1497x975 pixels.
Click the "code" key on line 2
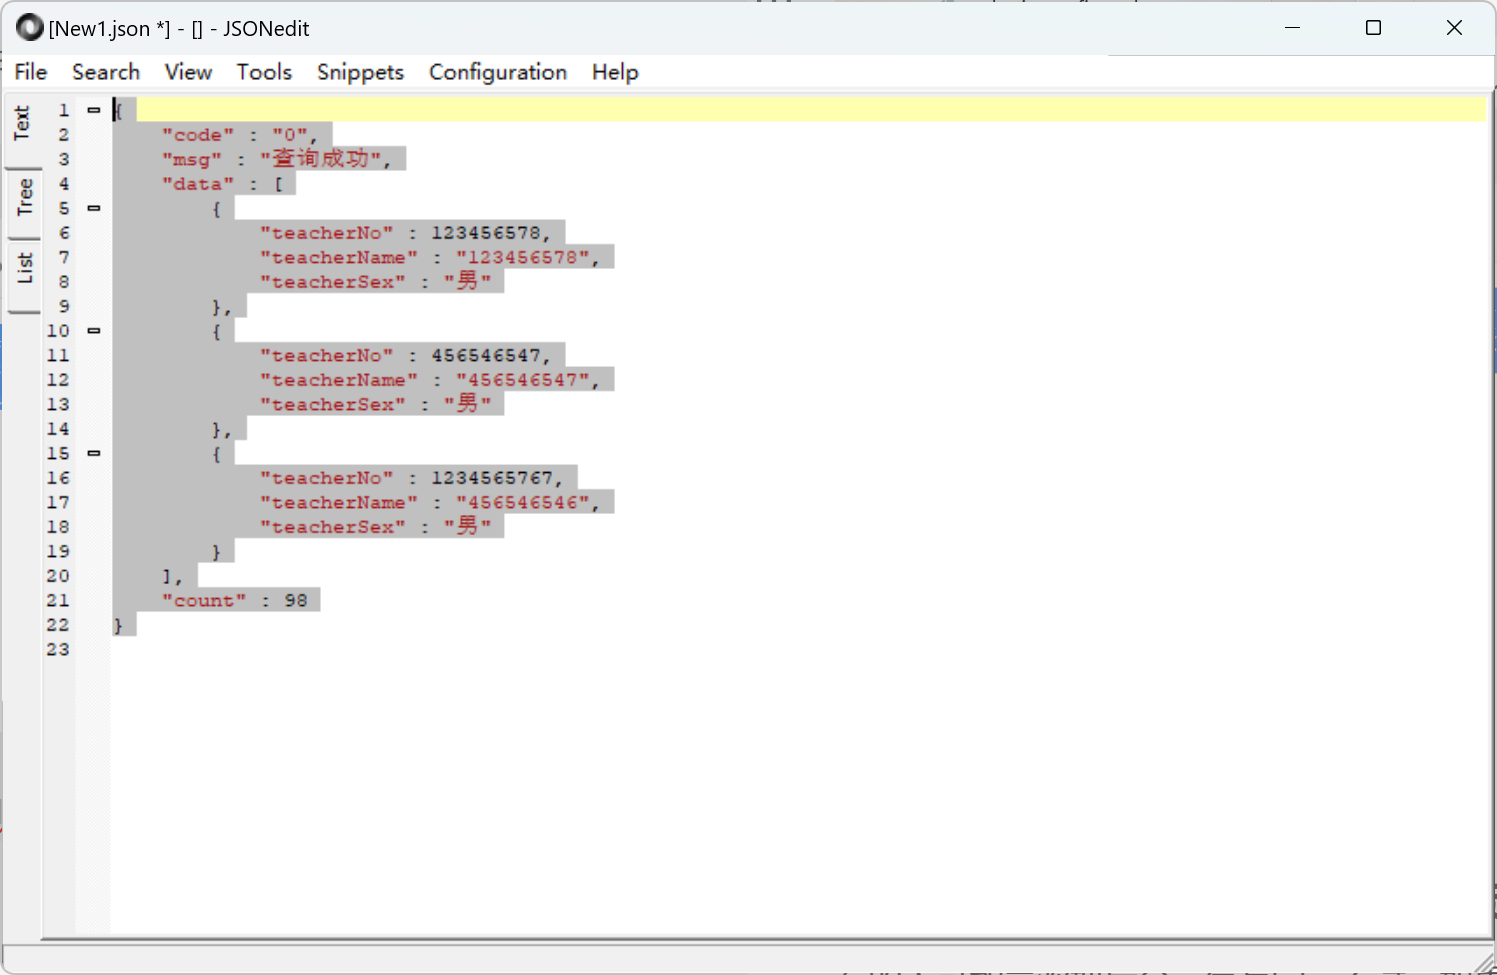198,135
